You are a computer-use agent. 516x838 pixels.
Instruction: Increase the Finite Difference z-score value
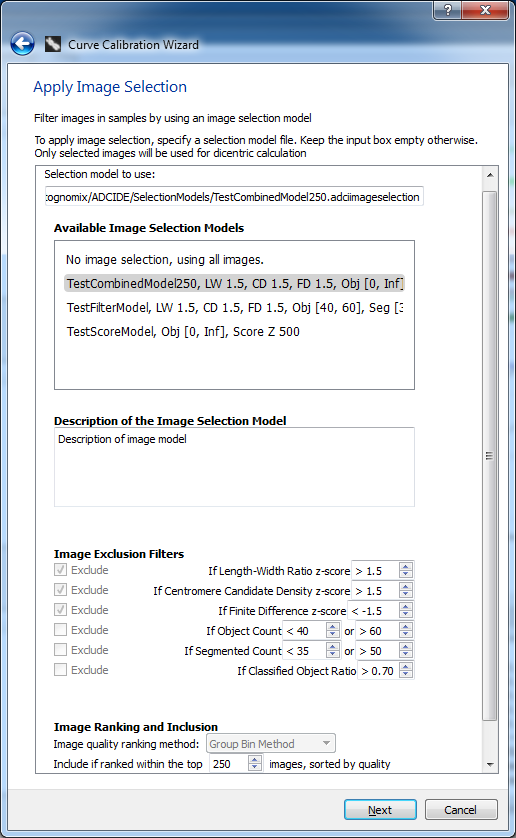point(406,607)
